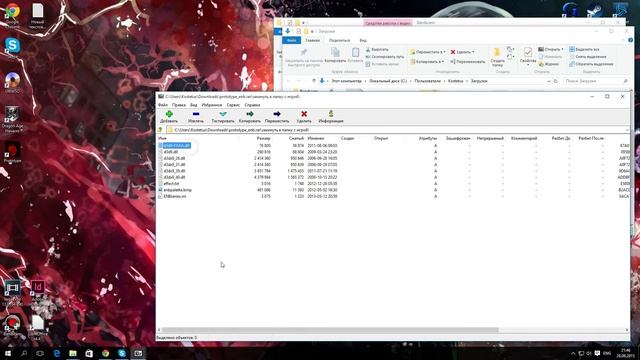Sort by the Изменен column header
The width and height of the screenshot is (640, 360).
pos(316,138)
